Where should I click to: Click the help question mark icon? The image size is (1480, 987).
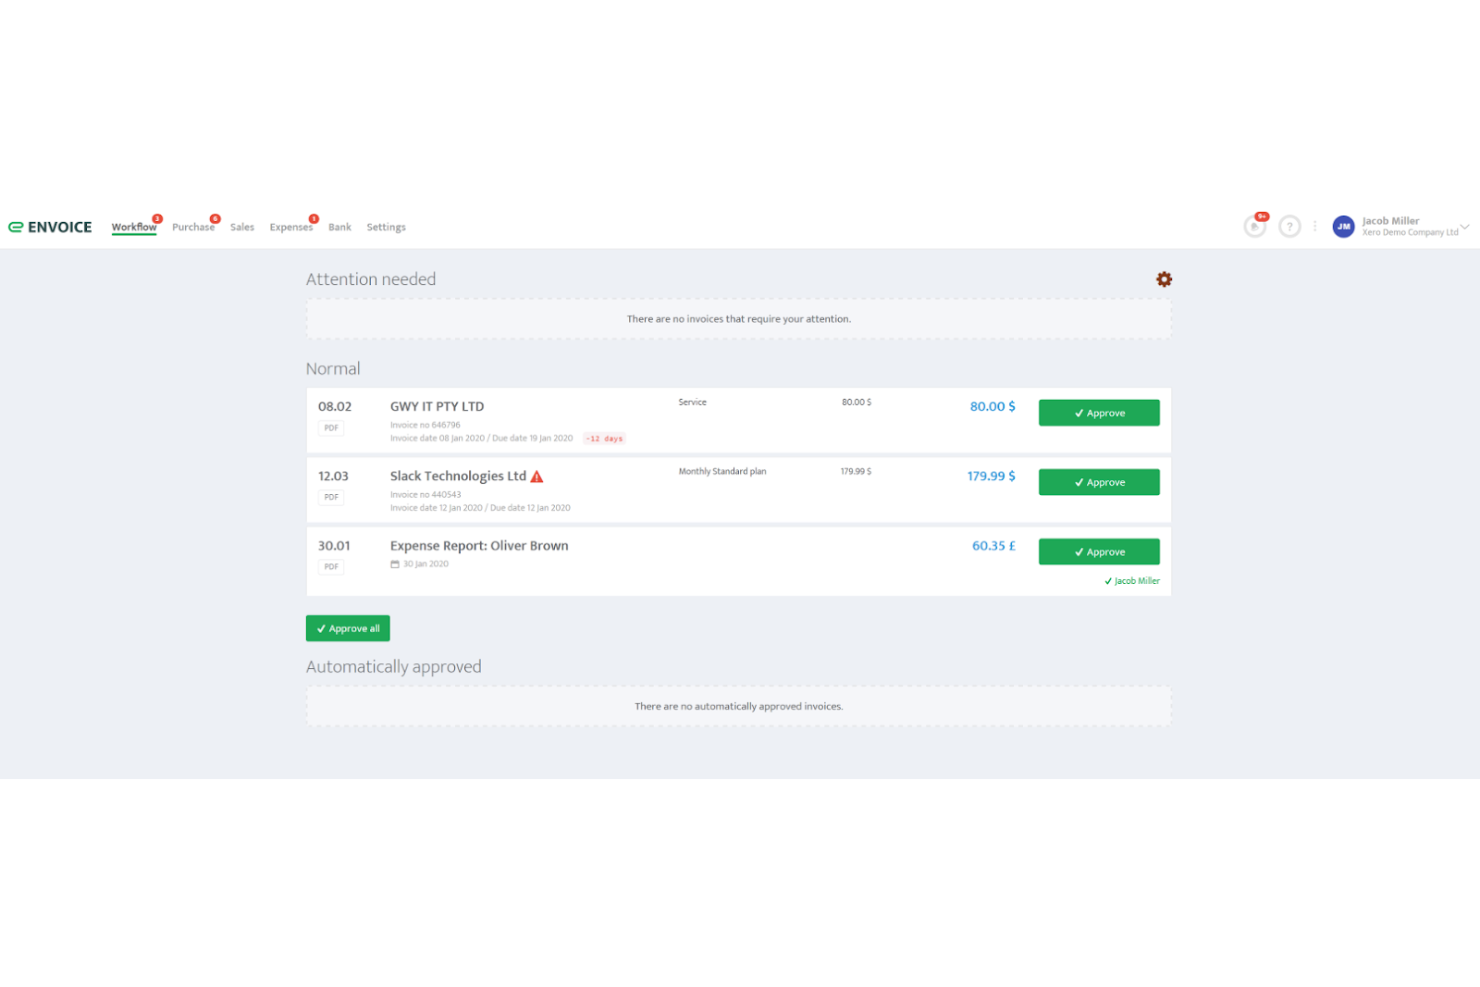click(1290, 226)
